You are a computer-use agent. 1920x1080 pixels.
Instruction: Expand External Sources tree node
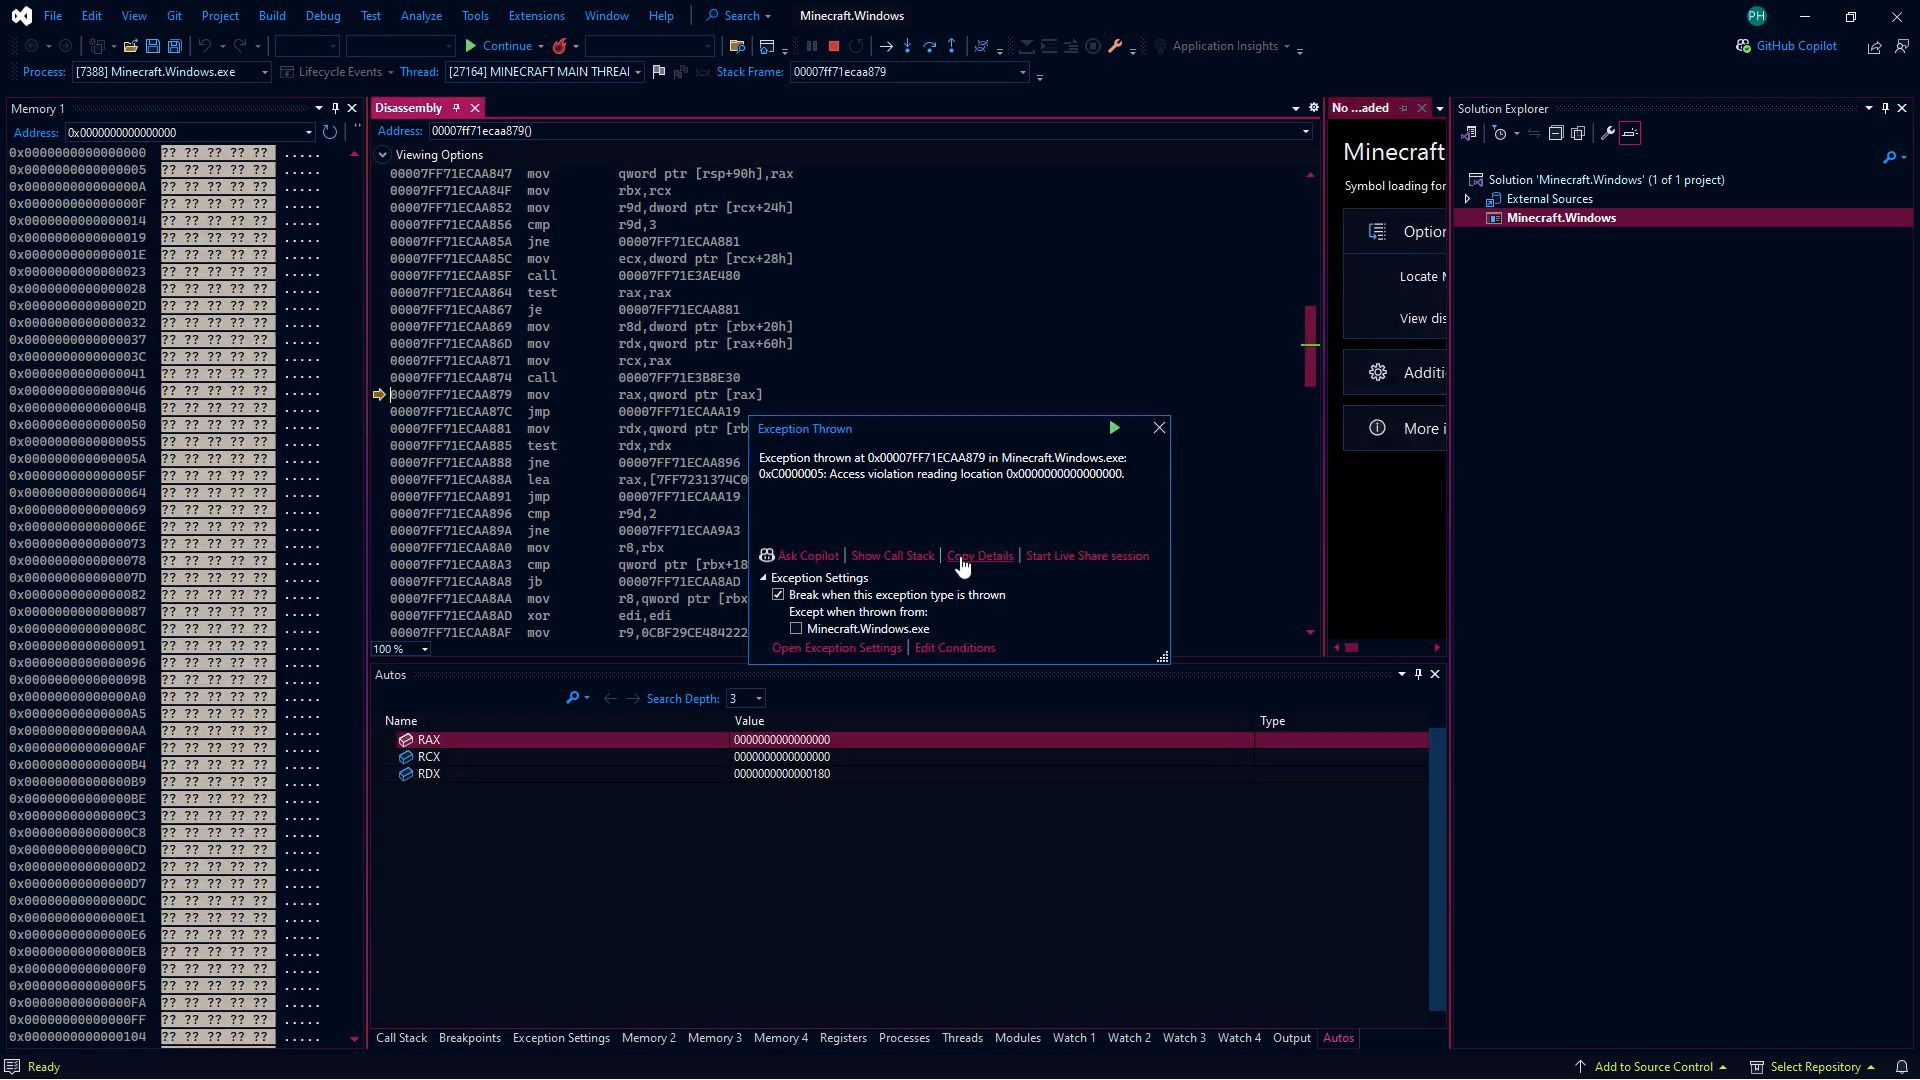click(x=1467, y=199)
